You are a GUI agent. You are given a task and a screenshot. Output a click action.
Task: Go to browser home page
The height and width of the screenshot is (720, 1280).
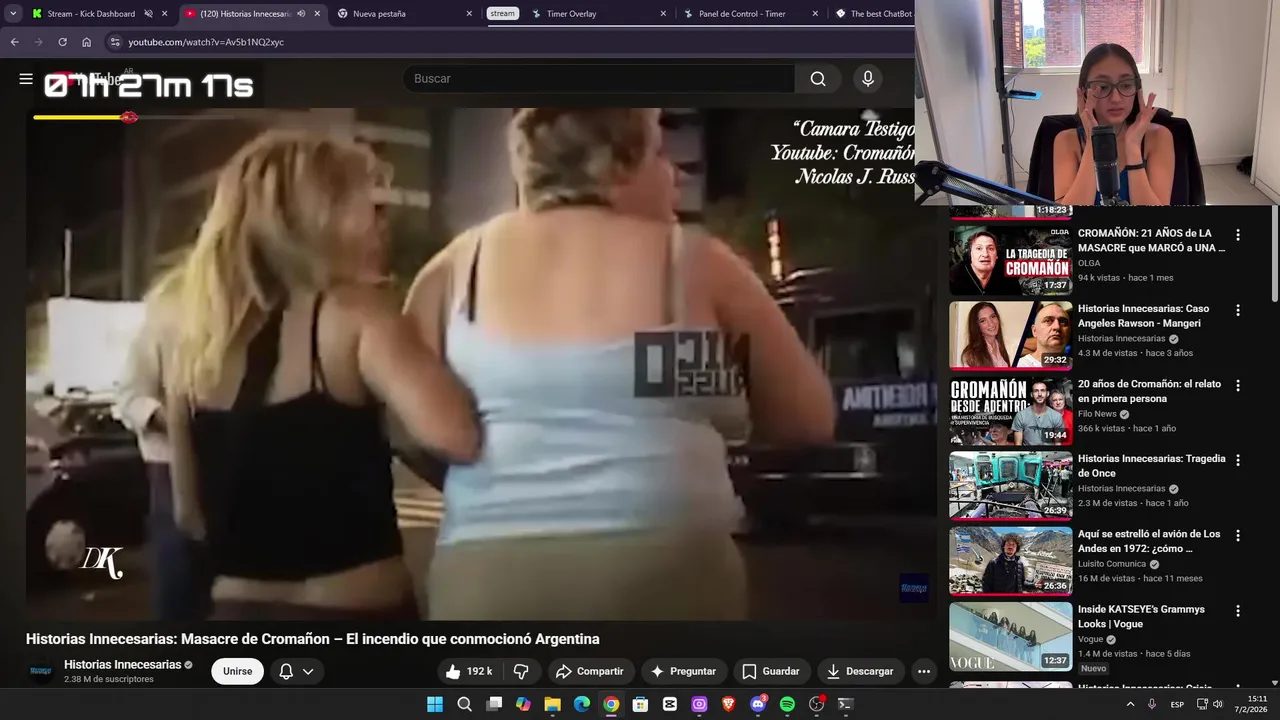87,42
